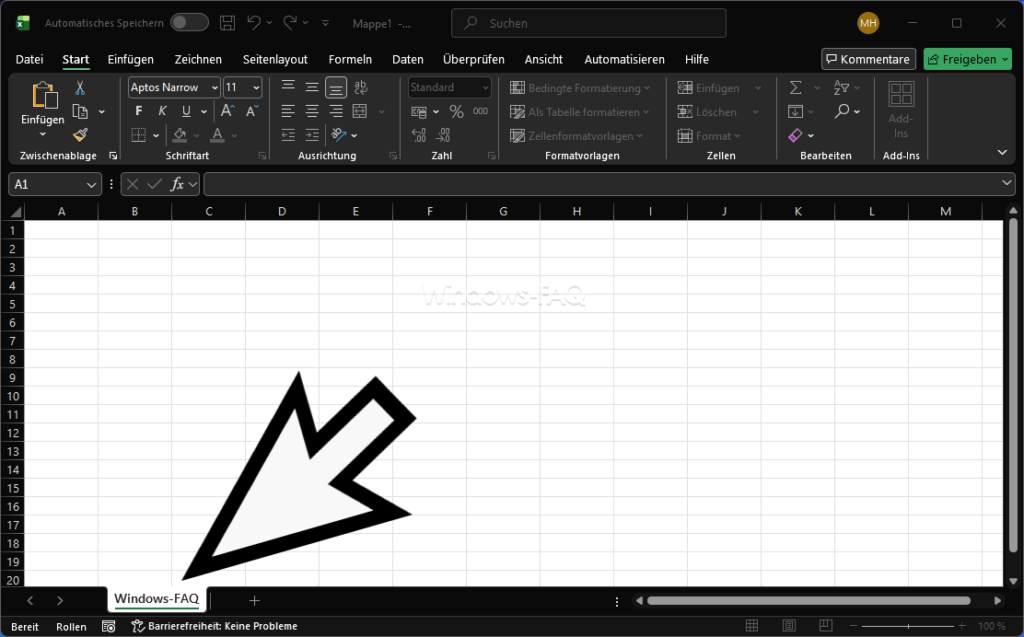Viewport: 1024px width, 637px height.
Task: Toggle underline U formatting
Action: coord(186,111)
